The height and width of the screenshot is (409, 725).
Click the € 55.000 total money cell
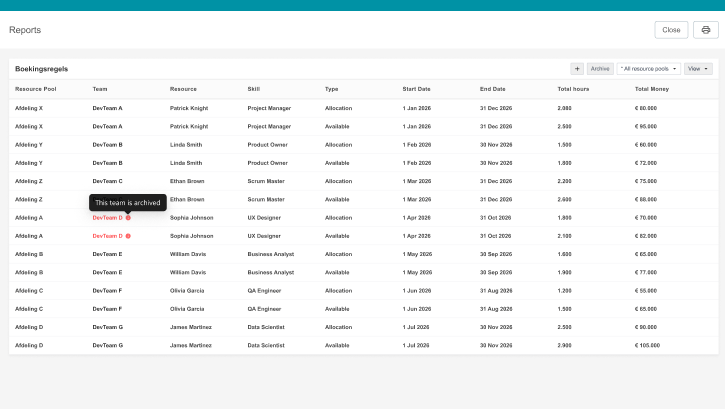click(645, 291)
